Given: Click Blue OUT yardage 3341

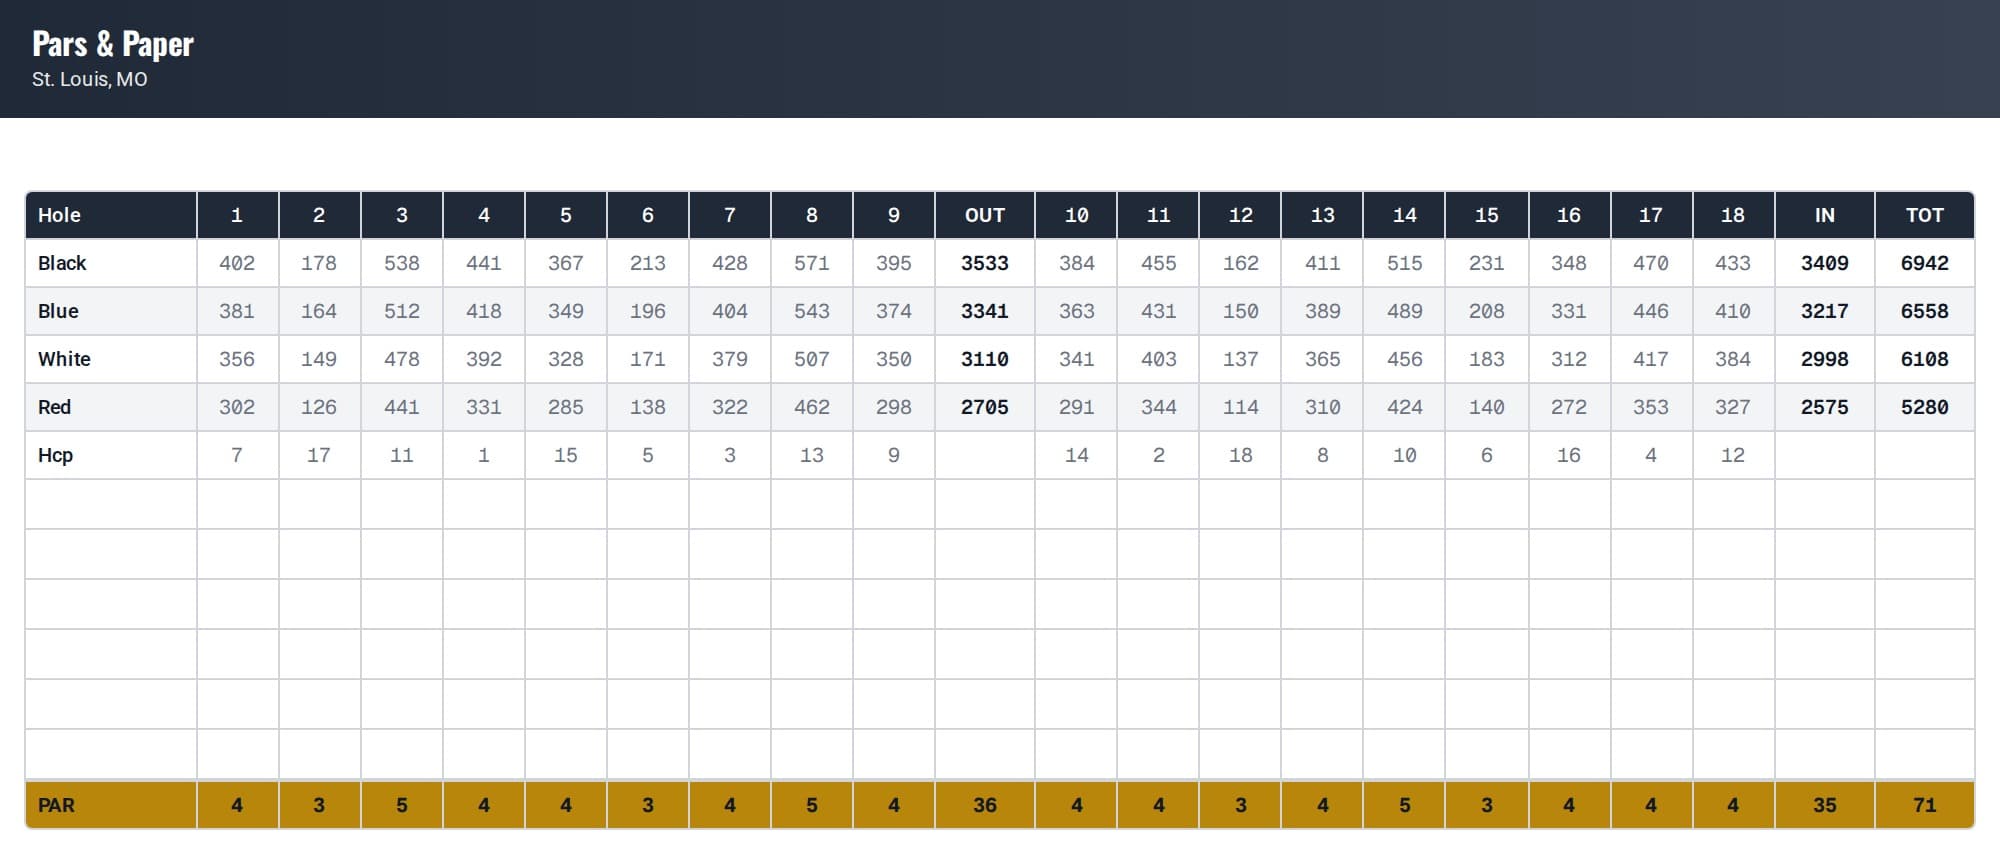Looking at the screenshot, I should 985,311.
